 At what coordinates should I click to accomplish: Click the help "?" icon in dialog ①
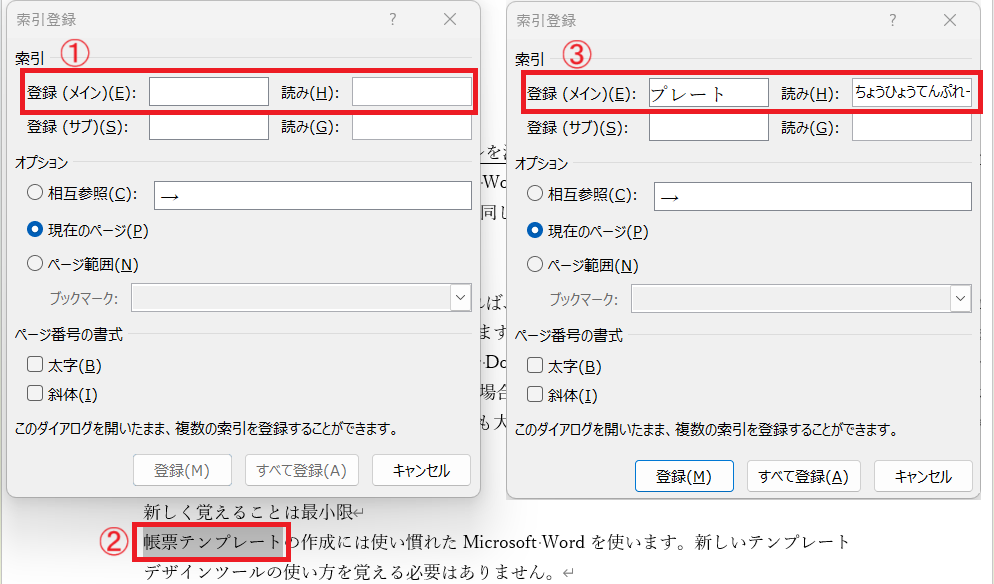pyautogui.click(x=393, y=20)
